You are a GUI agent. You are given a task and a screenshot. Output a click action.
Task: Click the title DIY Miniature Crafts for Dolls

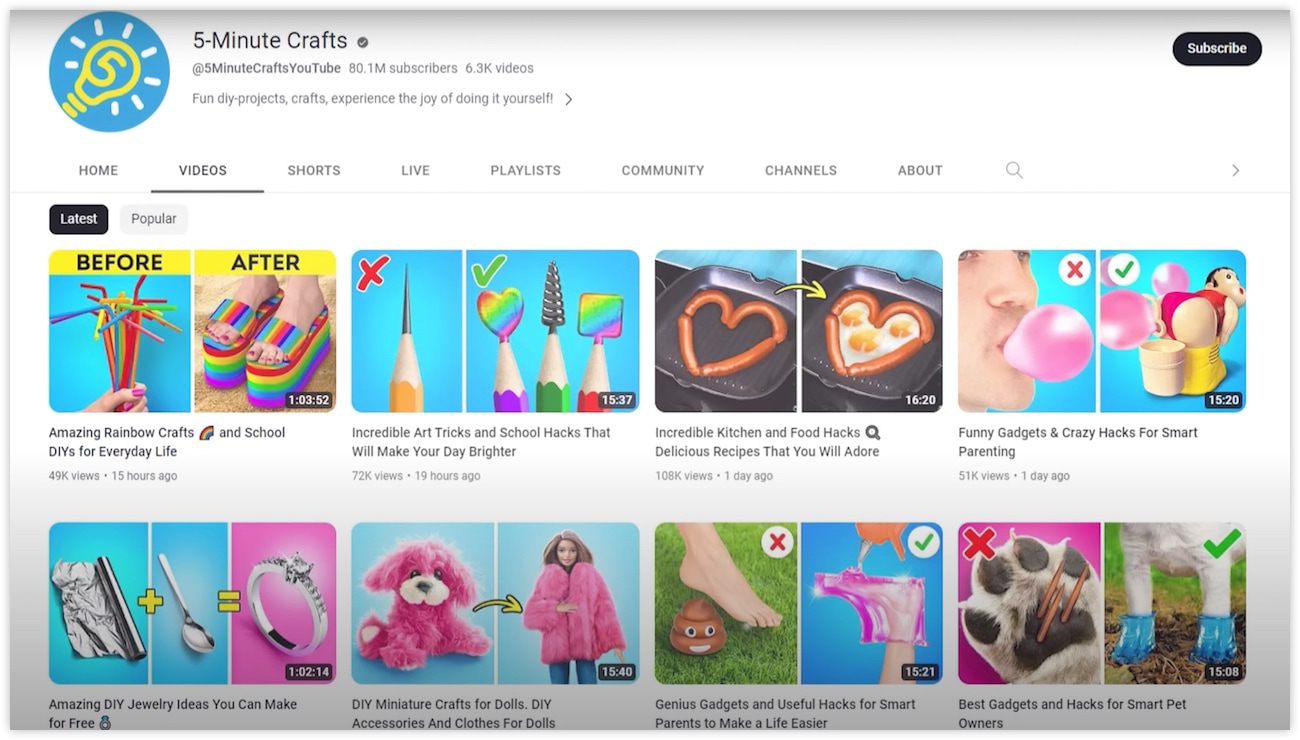click(453, 713)
